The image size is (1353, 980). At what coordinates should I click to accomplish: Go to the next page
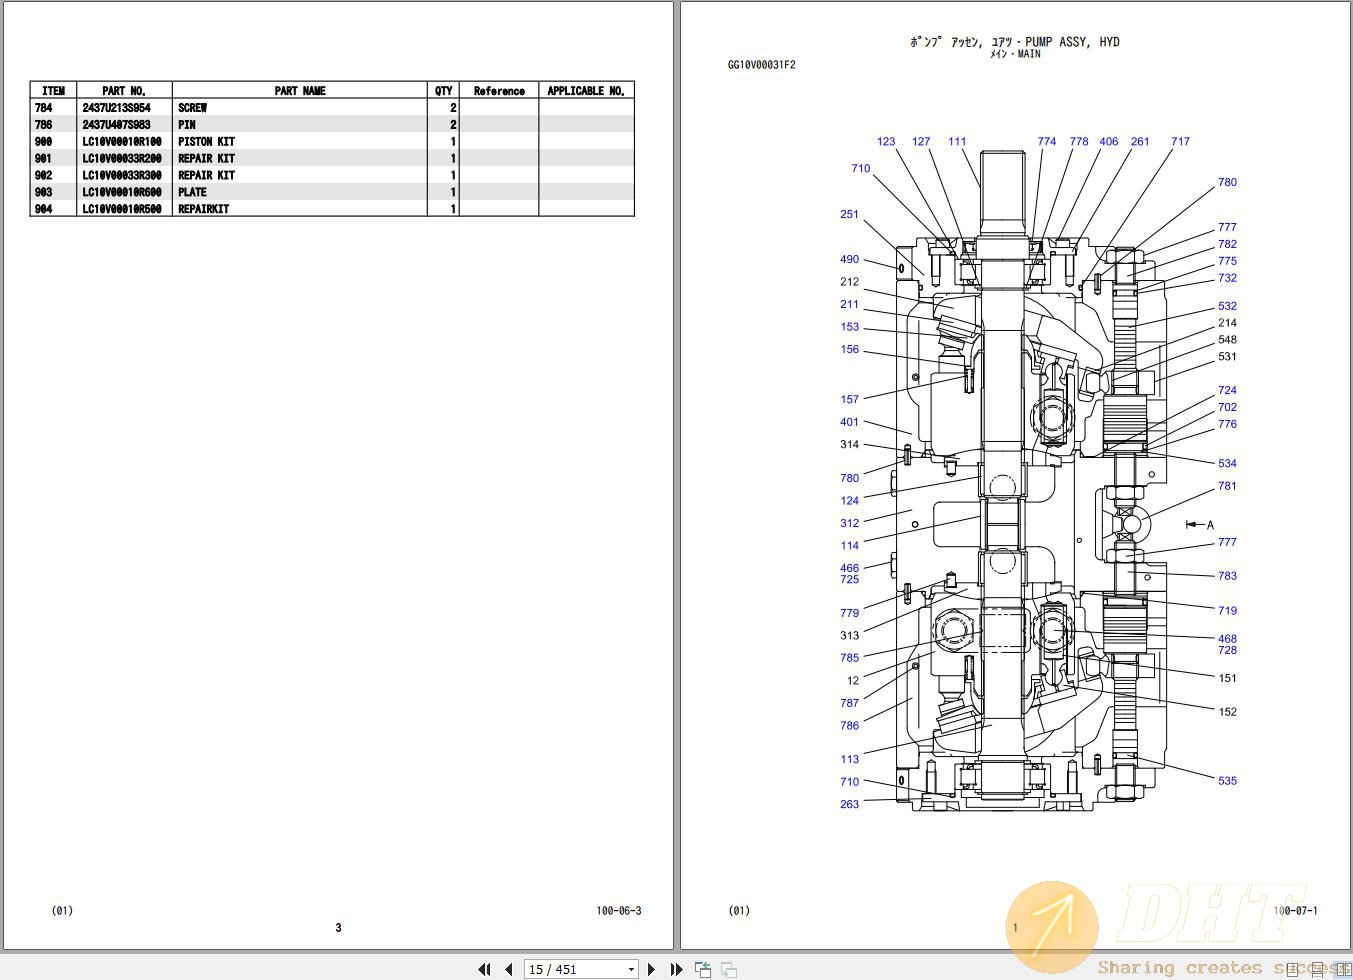(651, 969)
